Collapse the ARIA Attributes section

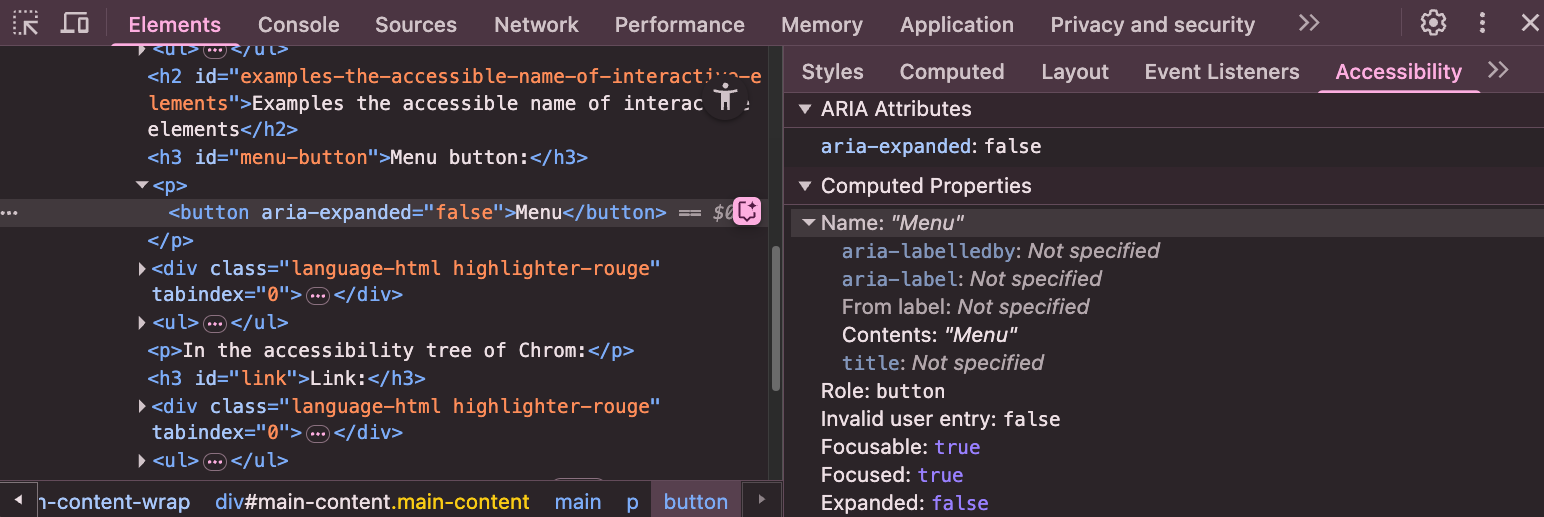(805, 109)
